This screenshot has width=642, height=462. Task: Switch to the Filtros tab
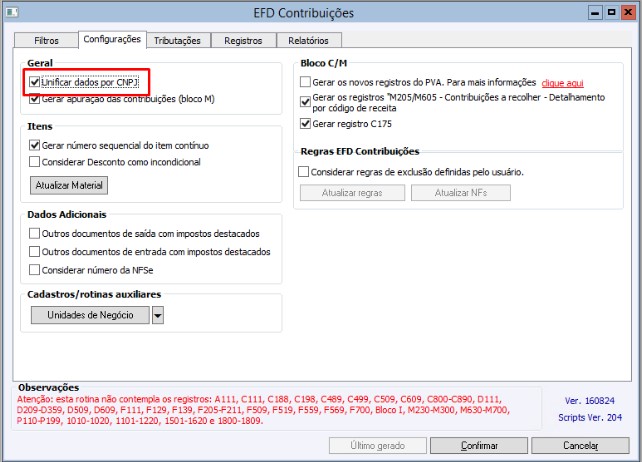[x=46, y=41]
